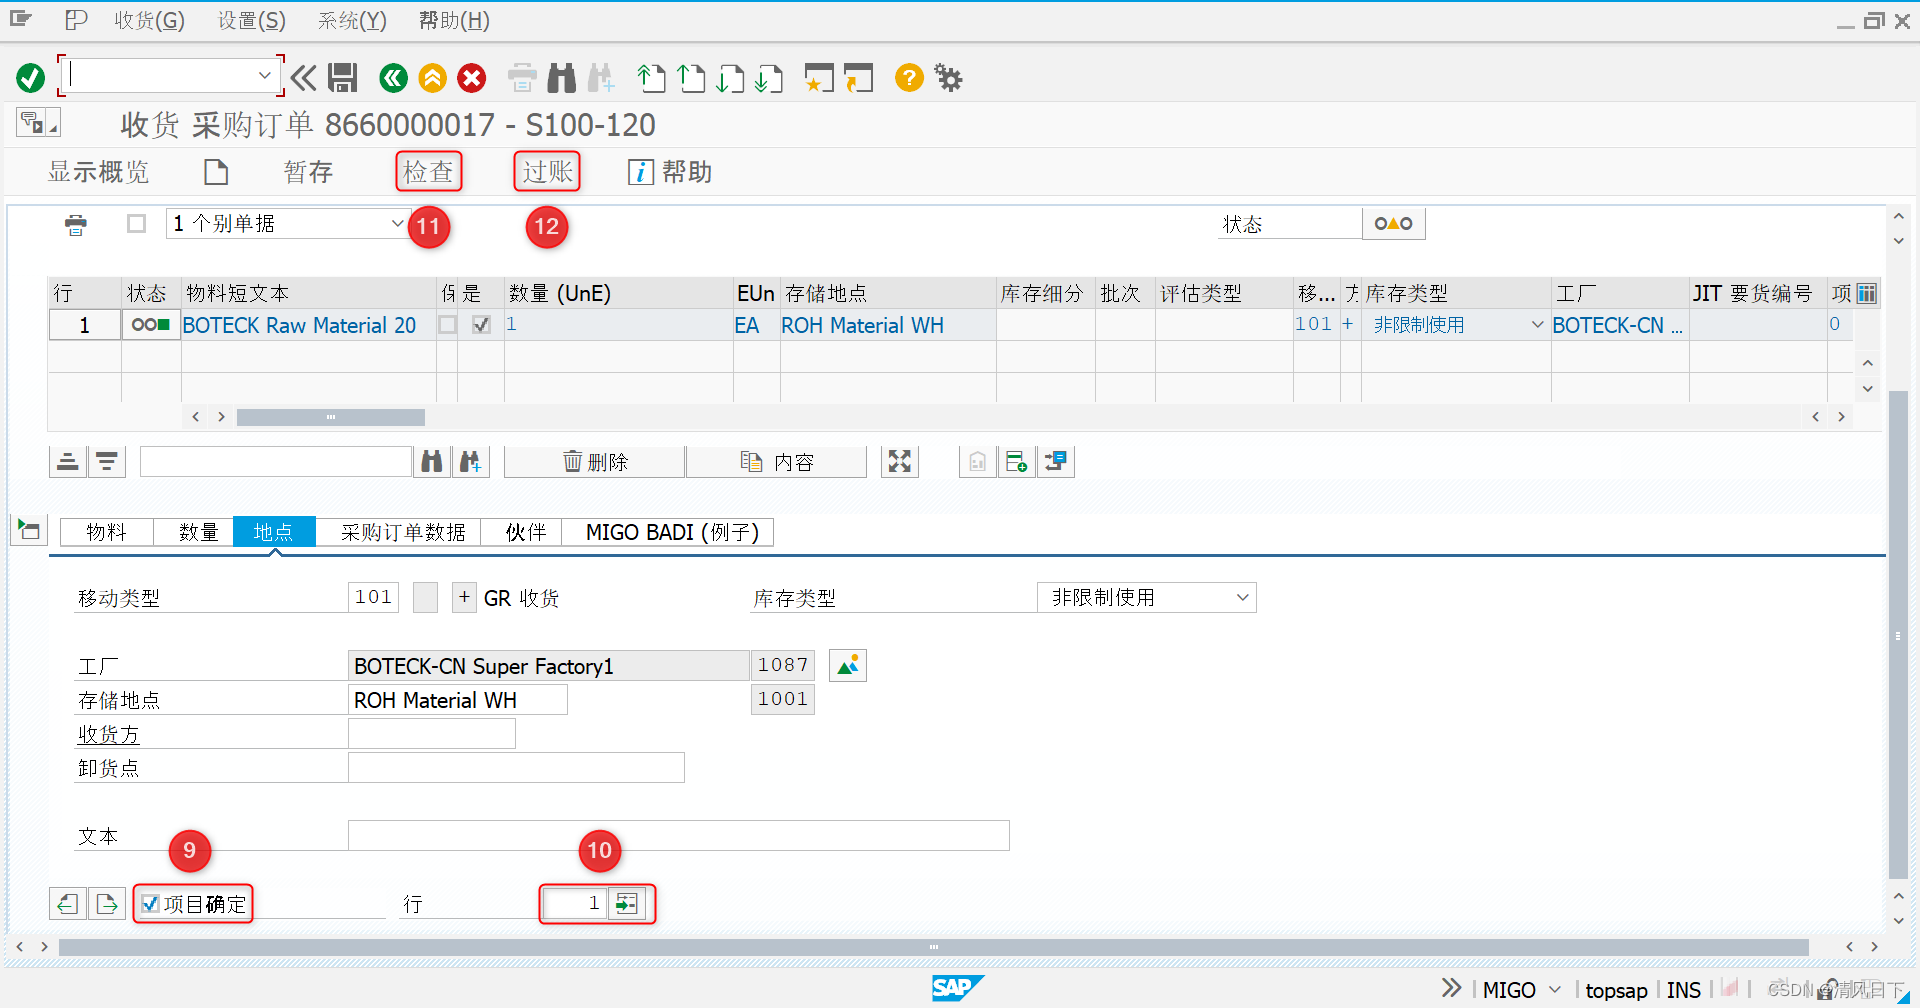The image size is (1920, 1008).
Task: Click the 内容 button
Action: [x=777, y=461]
